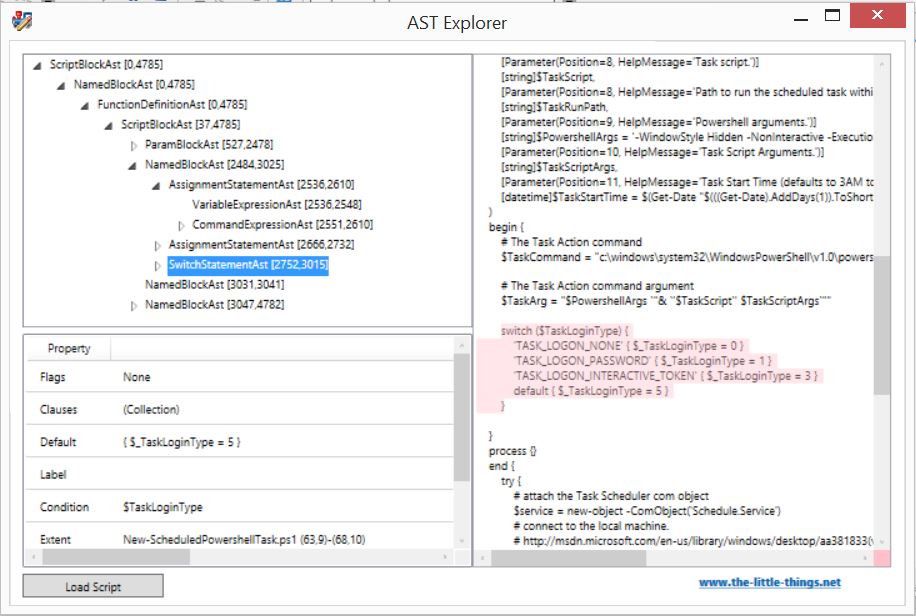Click the highlighted switch statement in code

(566, 330)
